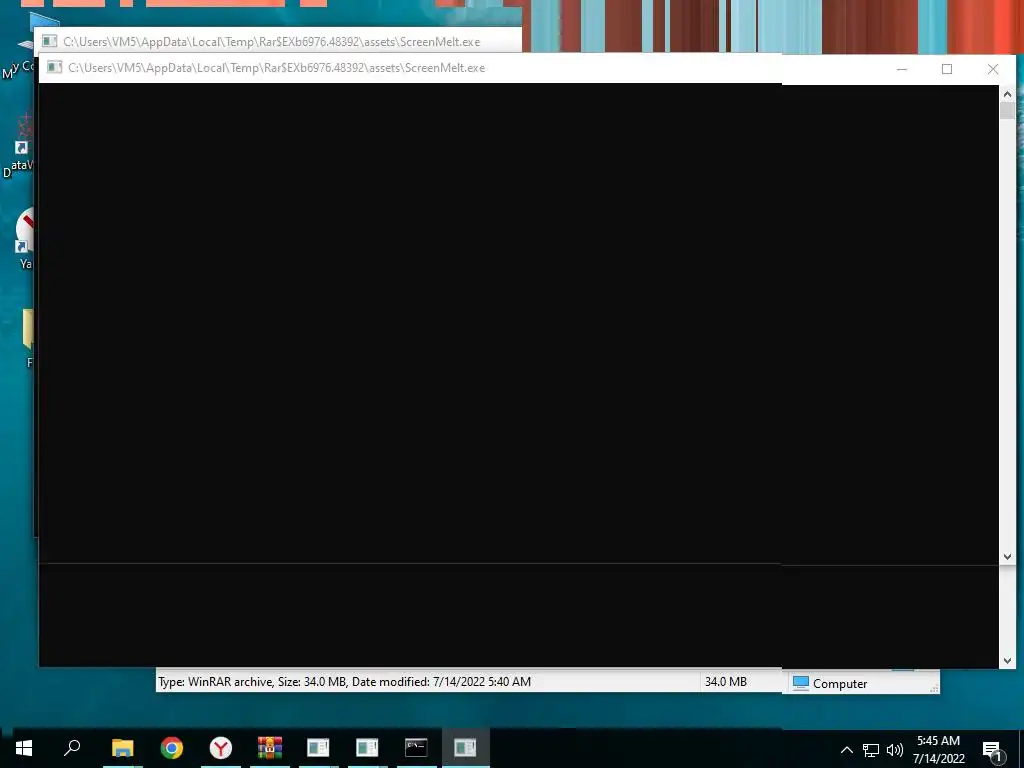Bring back ScreenMelt.exe window title to front
1024x768 pixels.
(272, 42)
